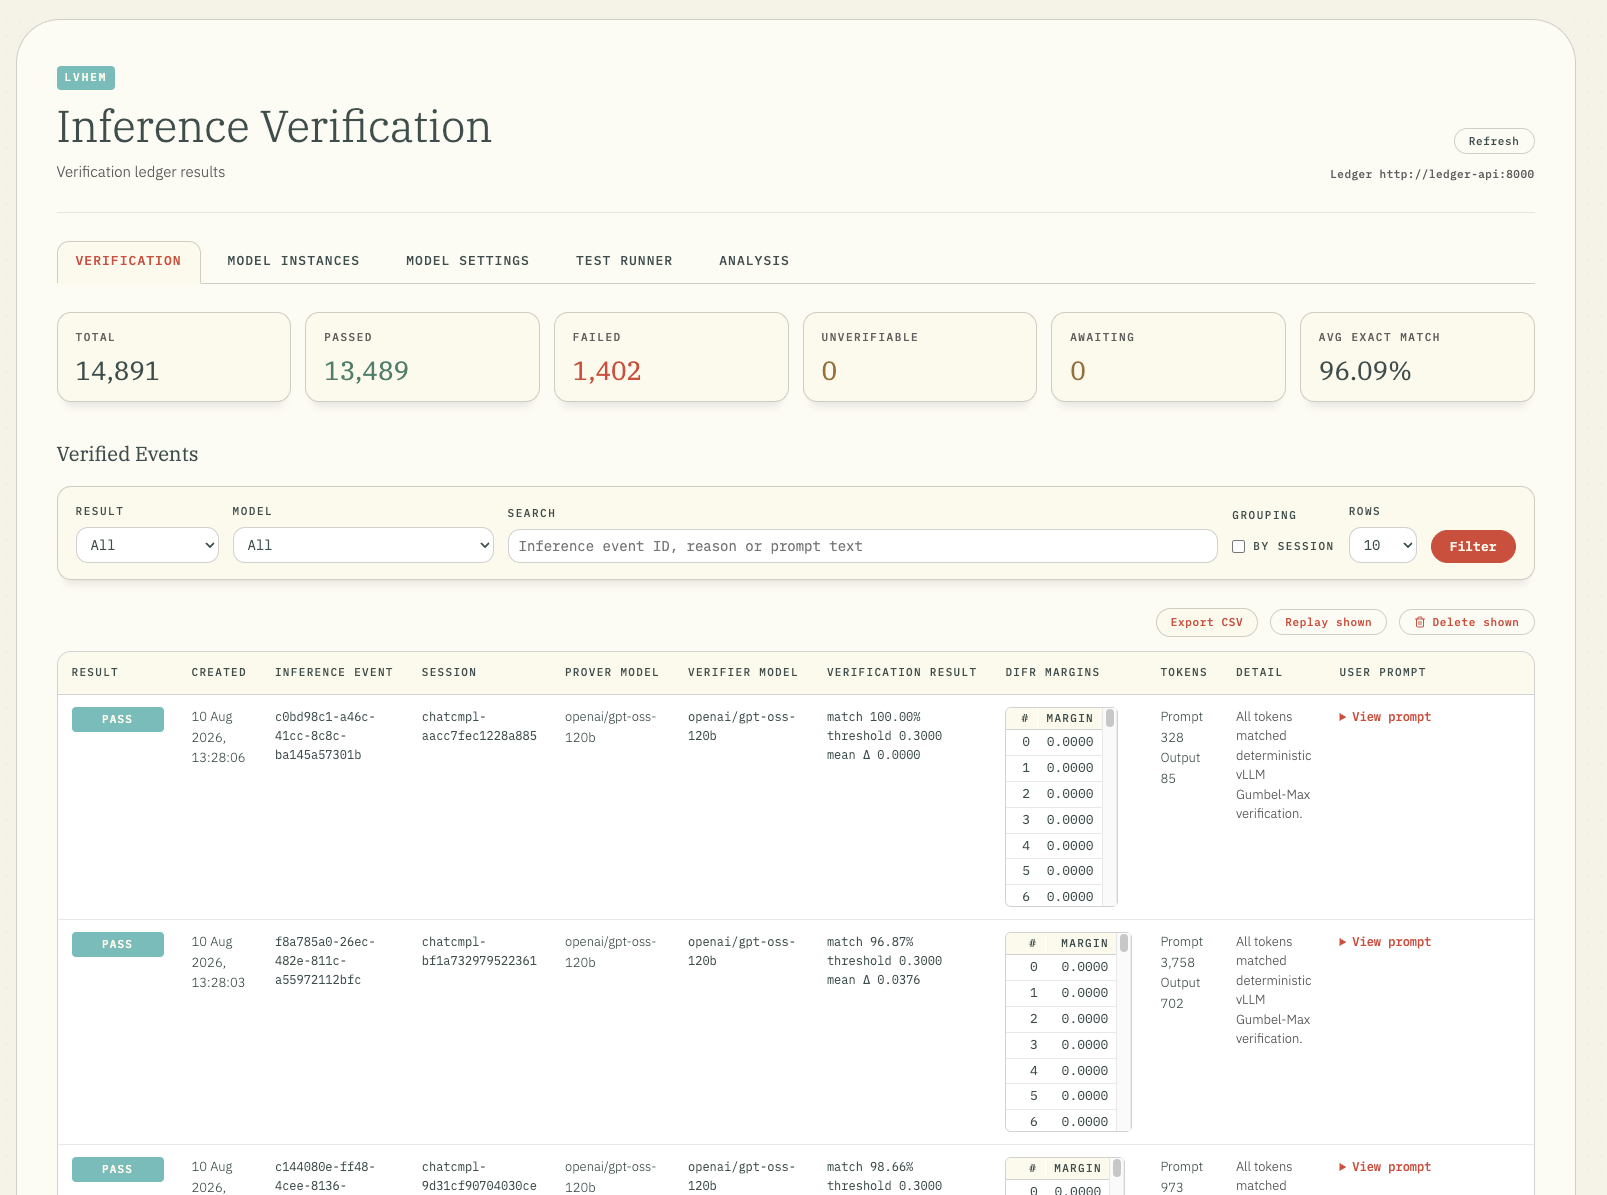This screenshot has width=1607, height=1195.
Task: Click the trash icon in Delete shown
Action: (x=1419, y=622)
